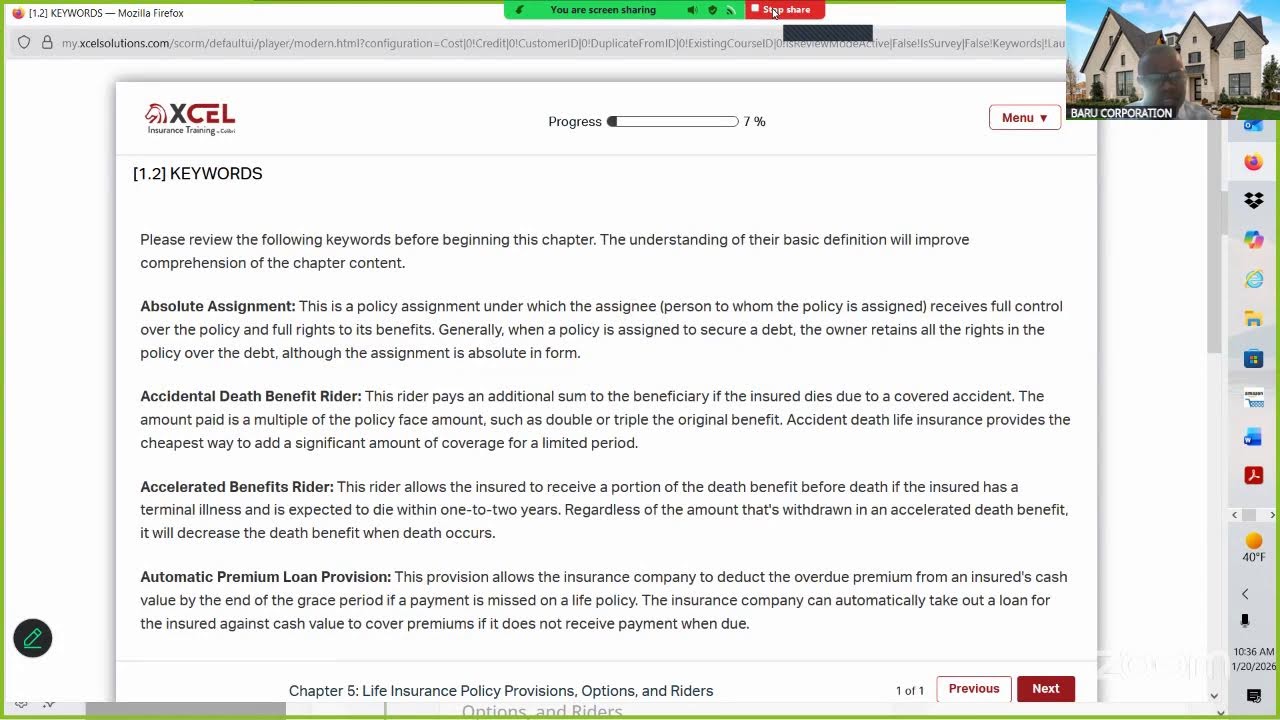
Task: Expand hidden system tray icons chevron
Action: point(1246,594)
